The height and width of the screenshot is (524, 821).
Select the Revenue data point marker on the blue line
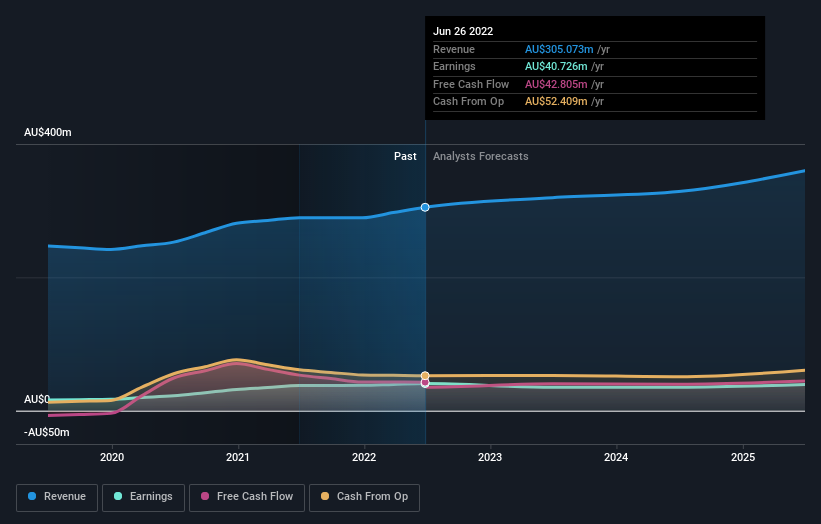425,207
